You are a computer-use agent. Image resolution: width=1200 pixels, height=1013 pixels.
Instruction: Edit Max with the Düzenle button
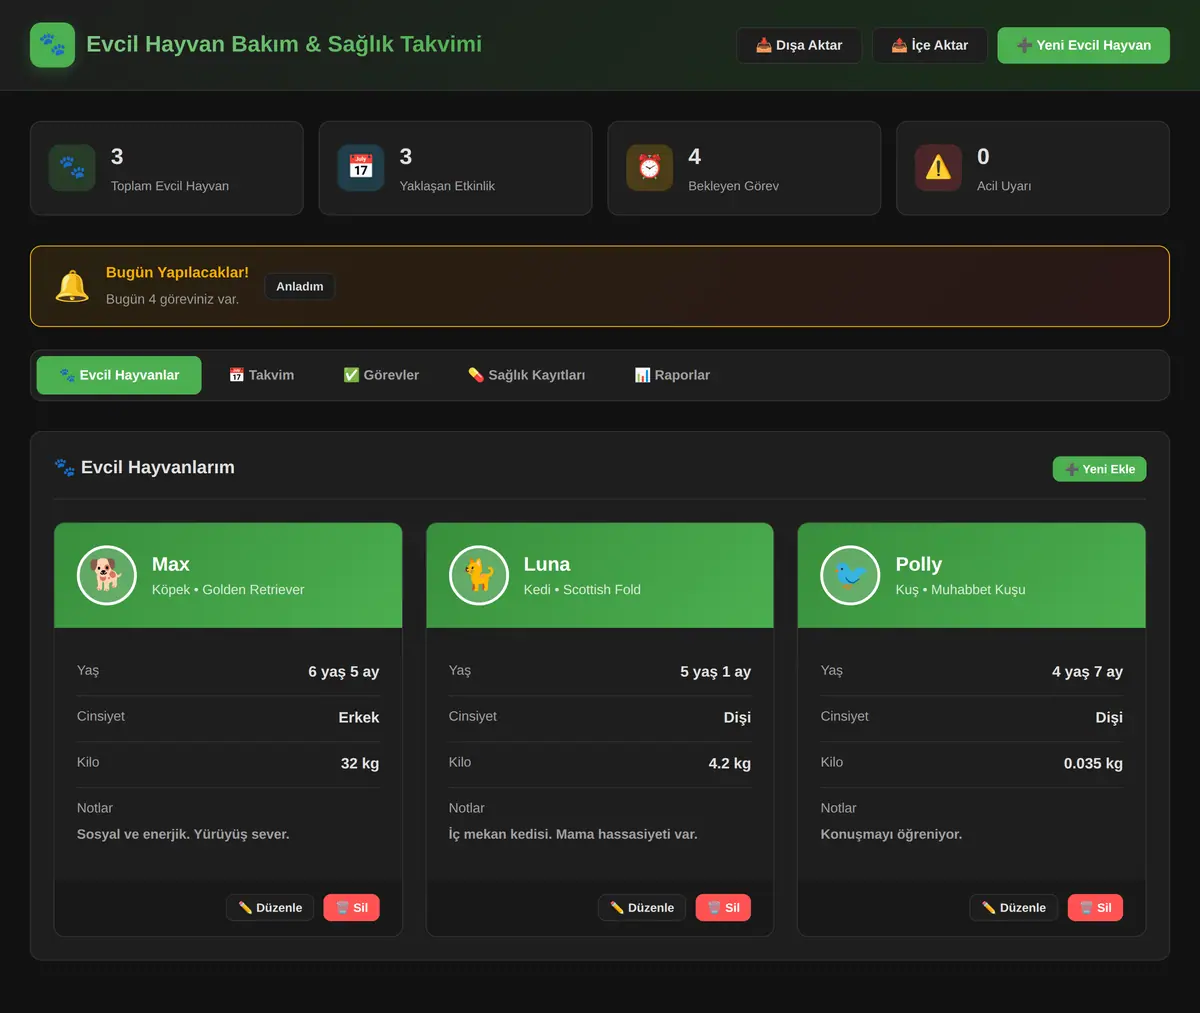(270, 908)
